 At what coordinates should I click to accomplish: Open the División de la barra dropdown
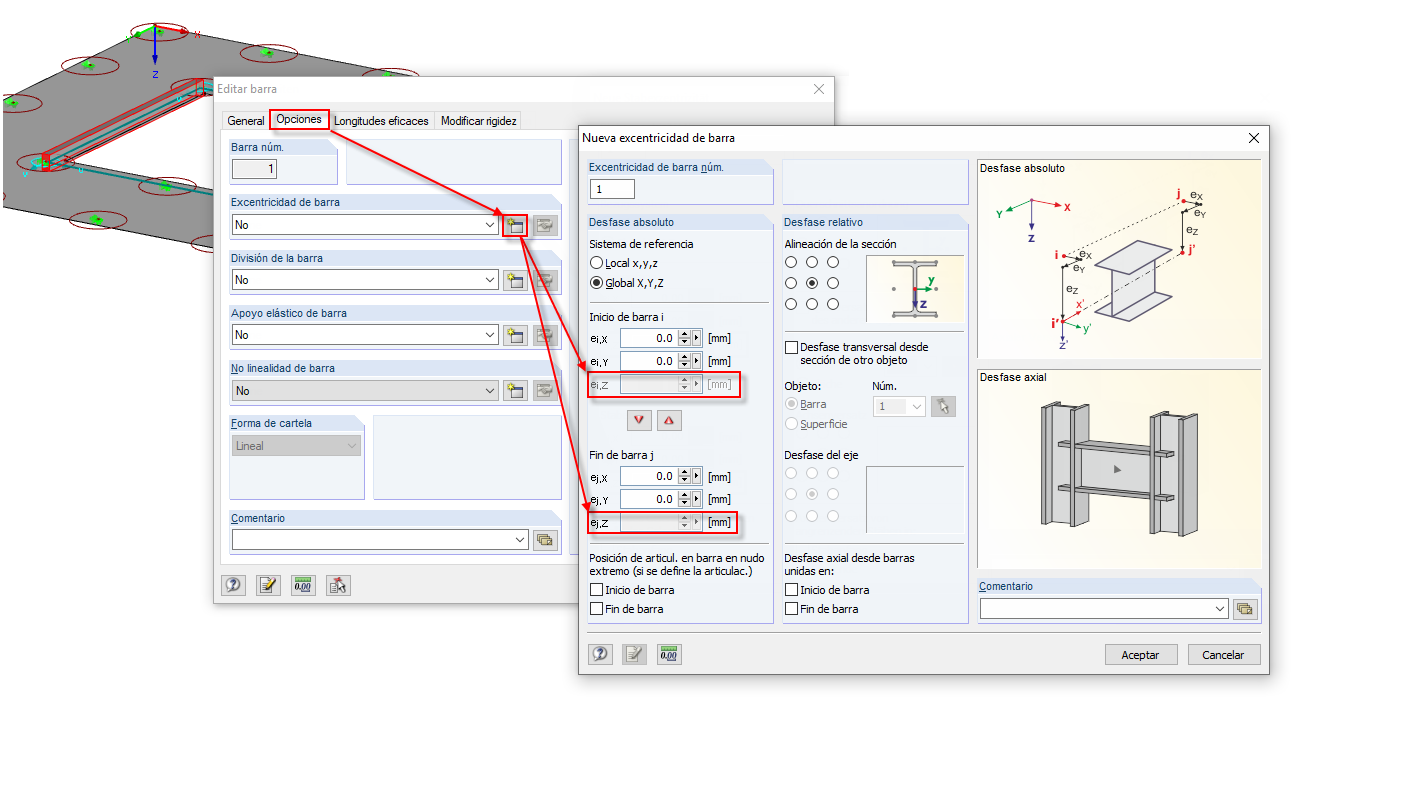coord(489,280)
